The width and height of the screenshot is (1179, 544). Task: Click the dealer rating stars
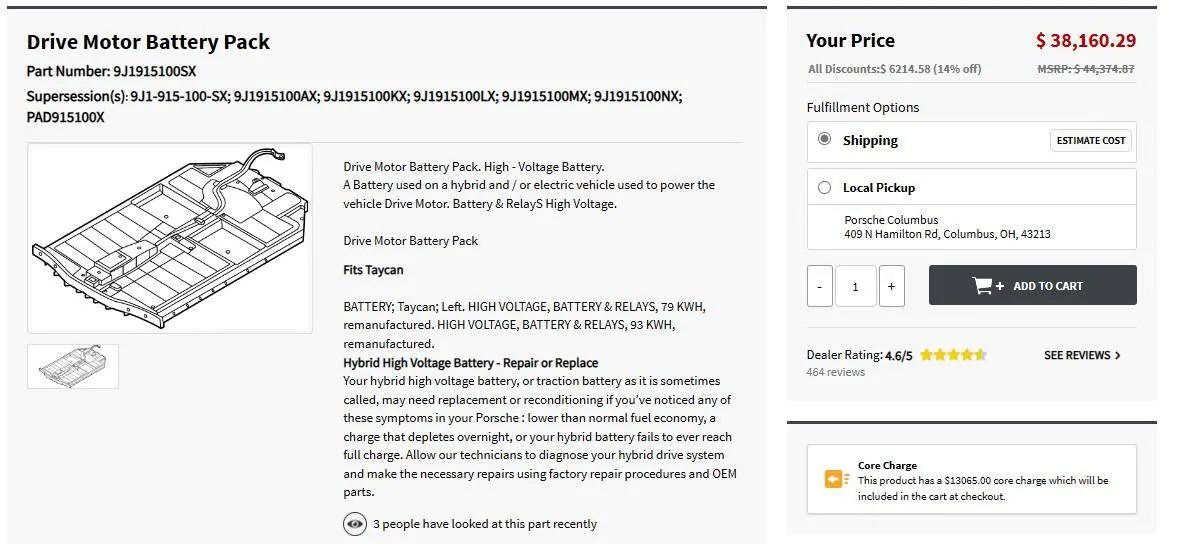tap(953, 355)
